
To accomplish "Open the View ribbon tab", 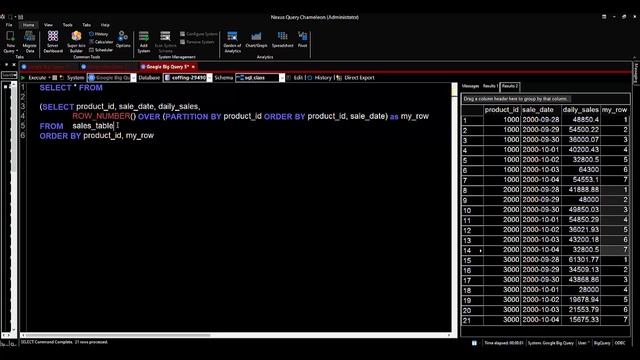I will 48,25.
